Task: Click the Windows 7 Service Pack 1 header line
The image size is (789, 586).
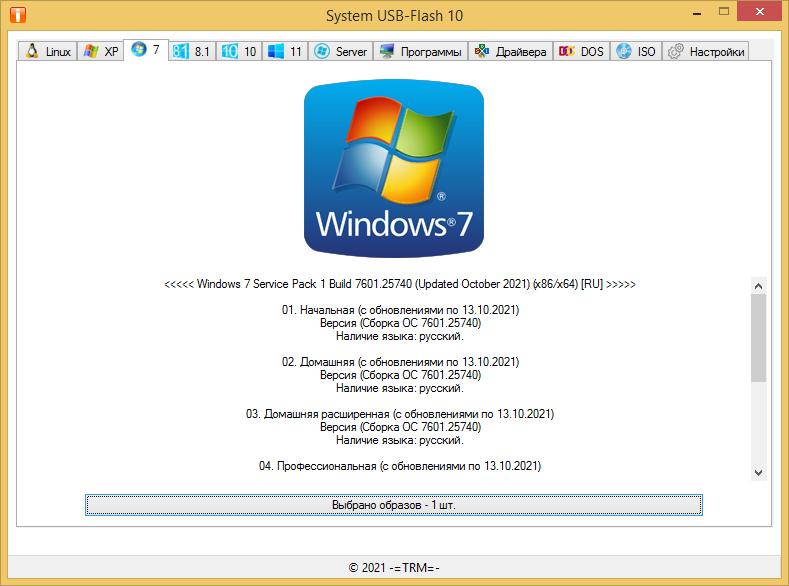Action: pos(400,284)
